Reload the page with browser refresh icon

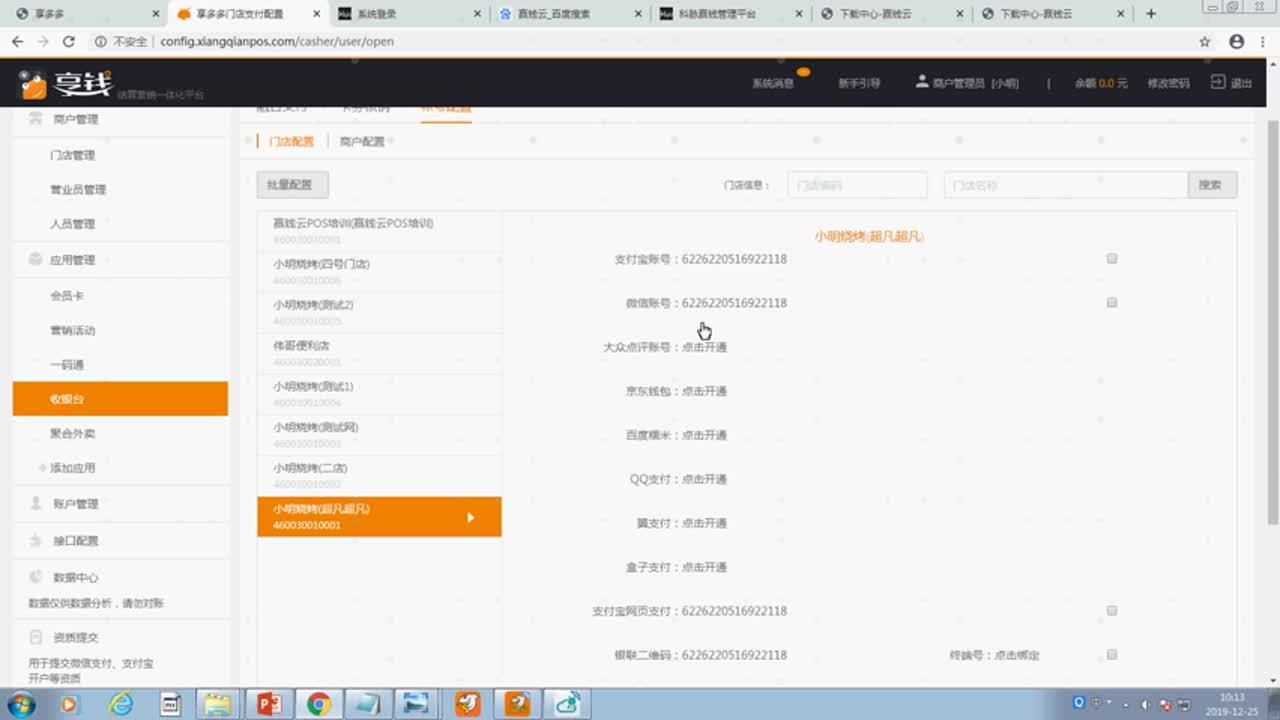pos(68,42)
